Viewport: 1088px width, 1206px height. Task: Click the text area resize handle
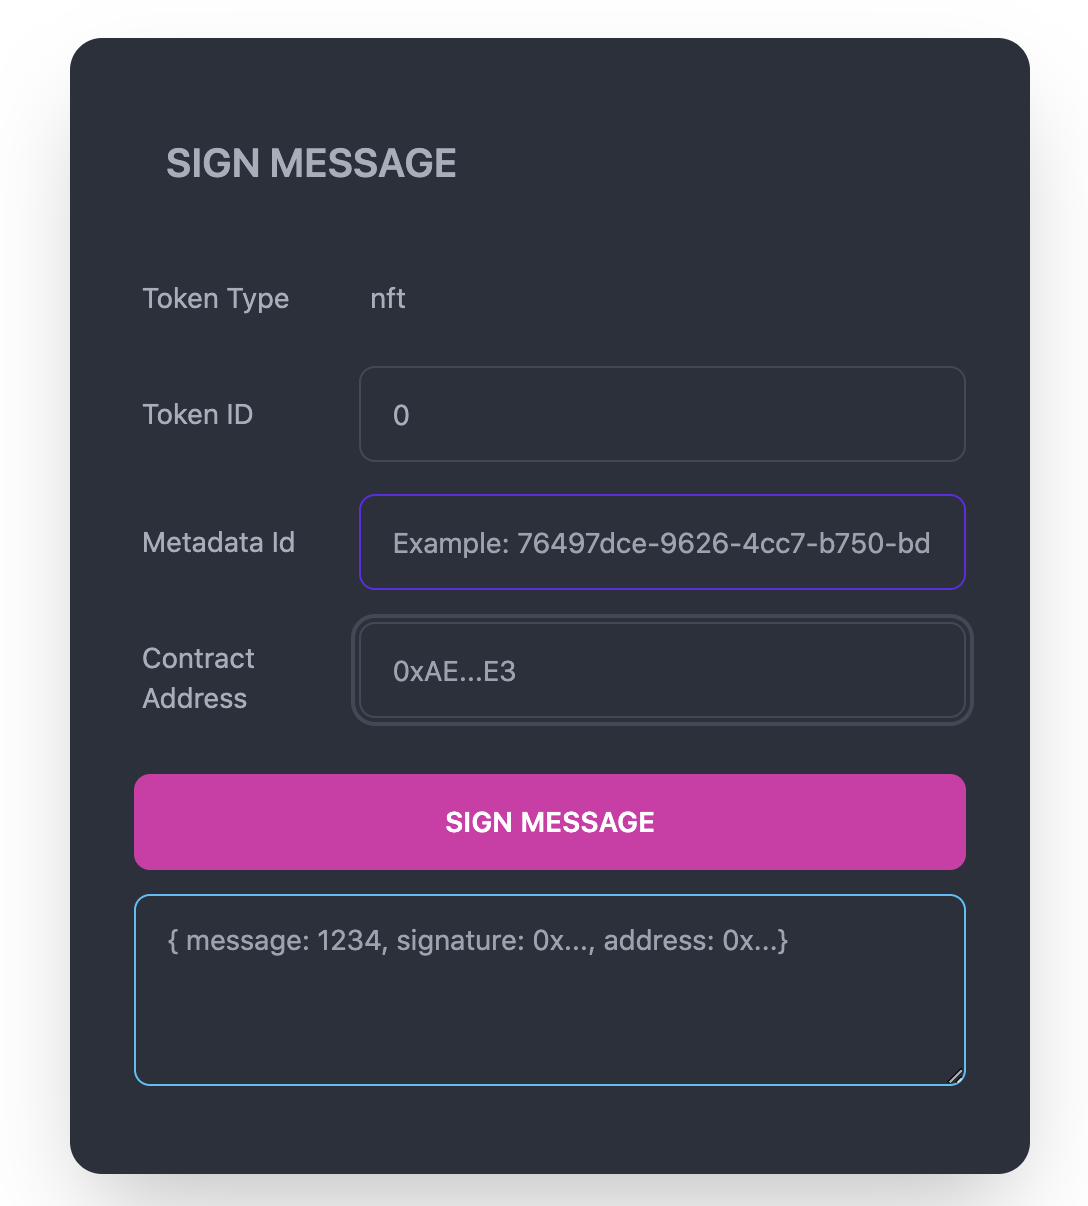click(955, 1076)
